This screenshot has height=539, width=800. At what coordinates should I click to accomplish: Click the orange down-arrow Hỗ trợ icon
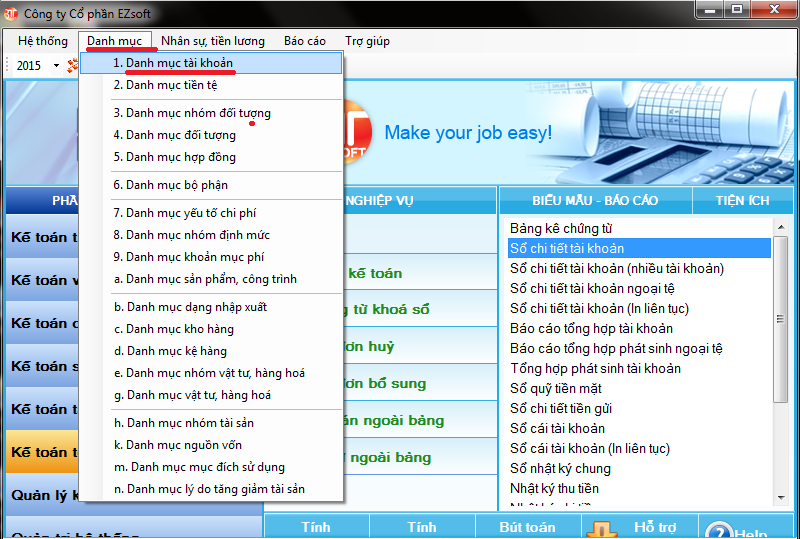pyautogui.click(x=602, y=530)
